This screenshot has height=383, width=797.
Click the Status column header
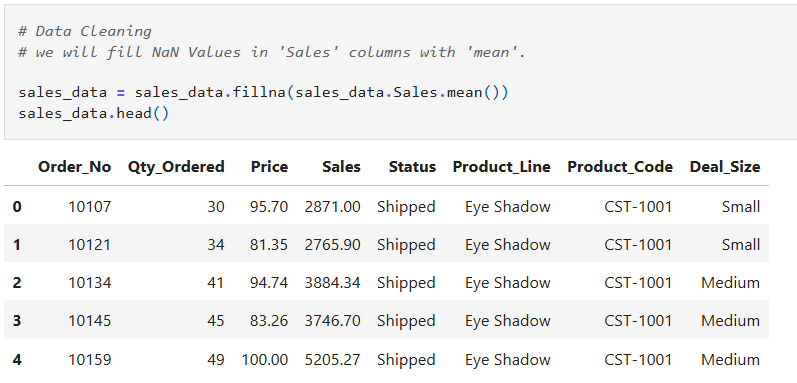pyautogui.click(x=412, y=167)
